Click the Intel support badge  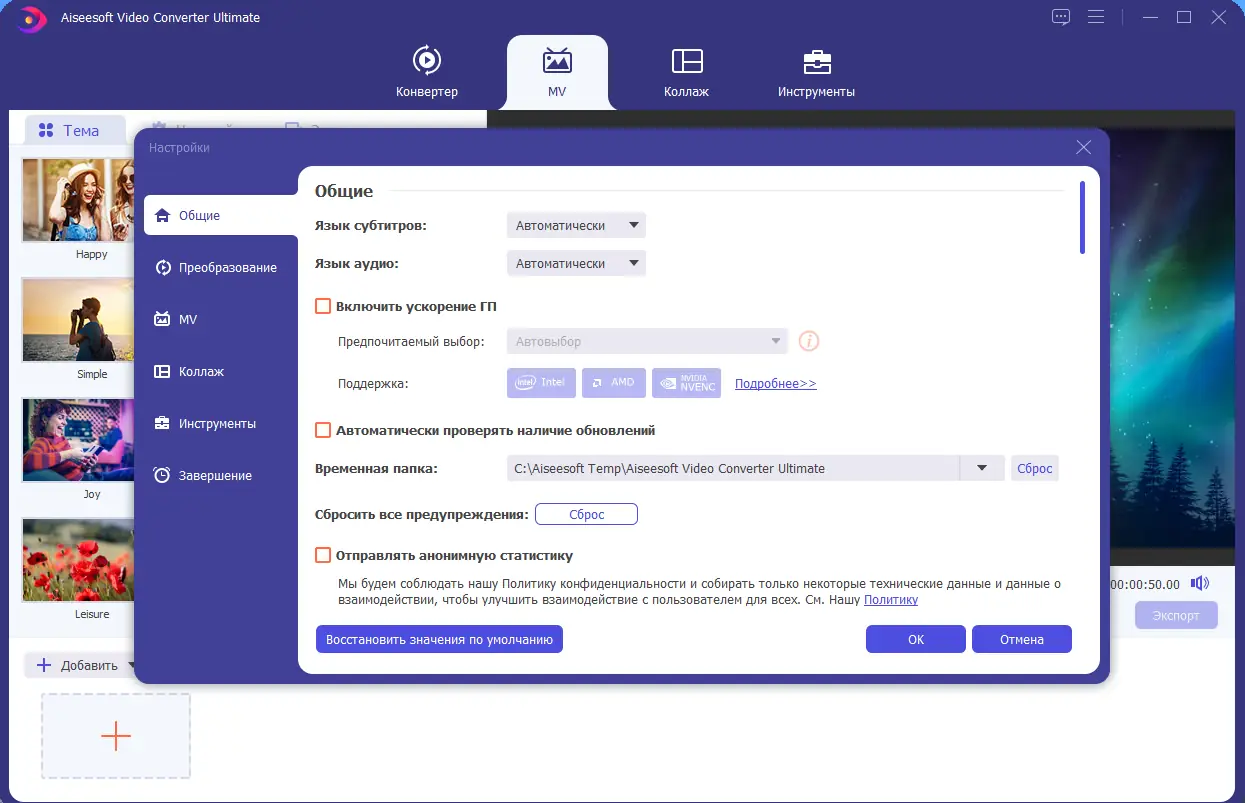pyautogui.click(x=541, y=383)
